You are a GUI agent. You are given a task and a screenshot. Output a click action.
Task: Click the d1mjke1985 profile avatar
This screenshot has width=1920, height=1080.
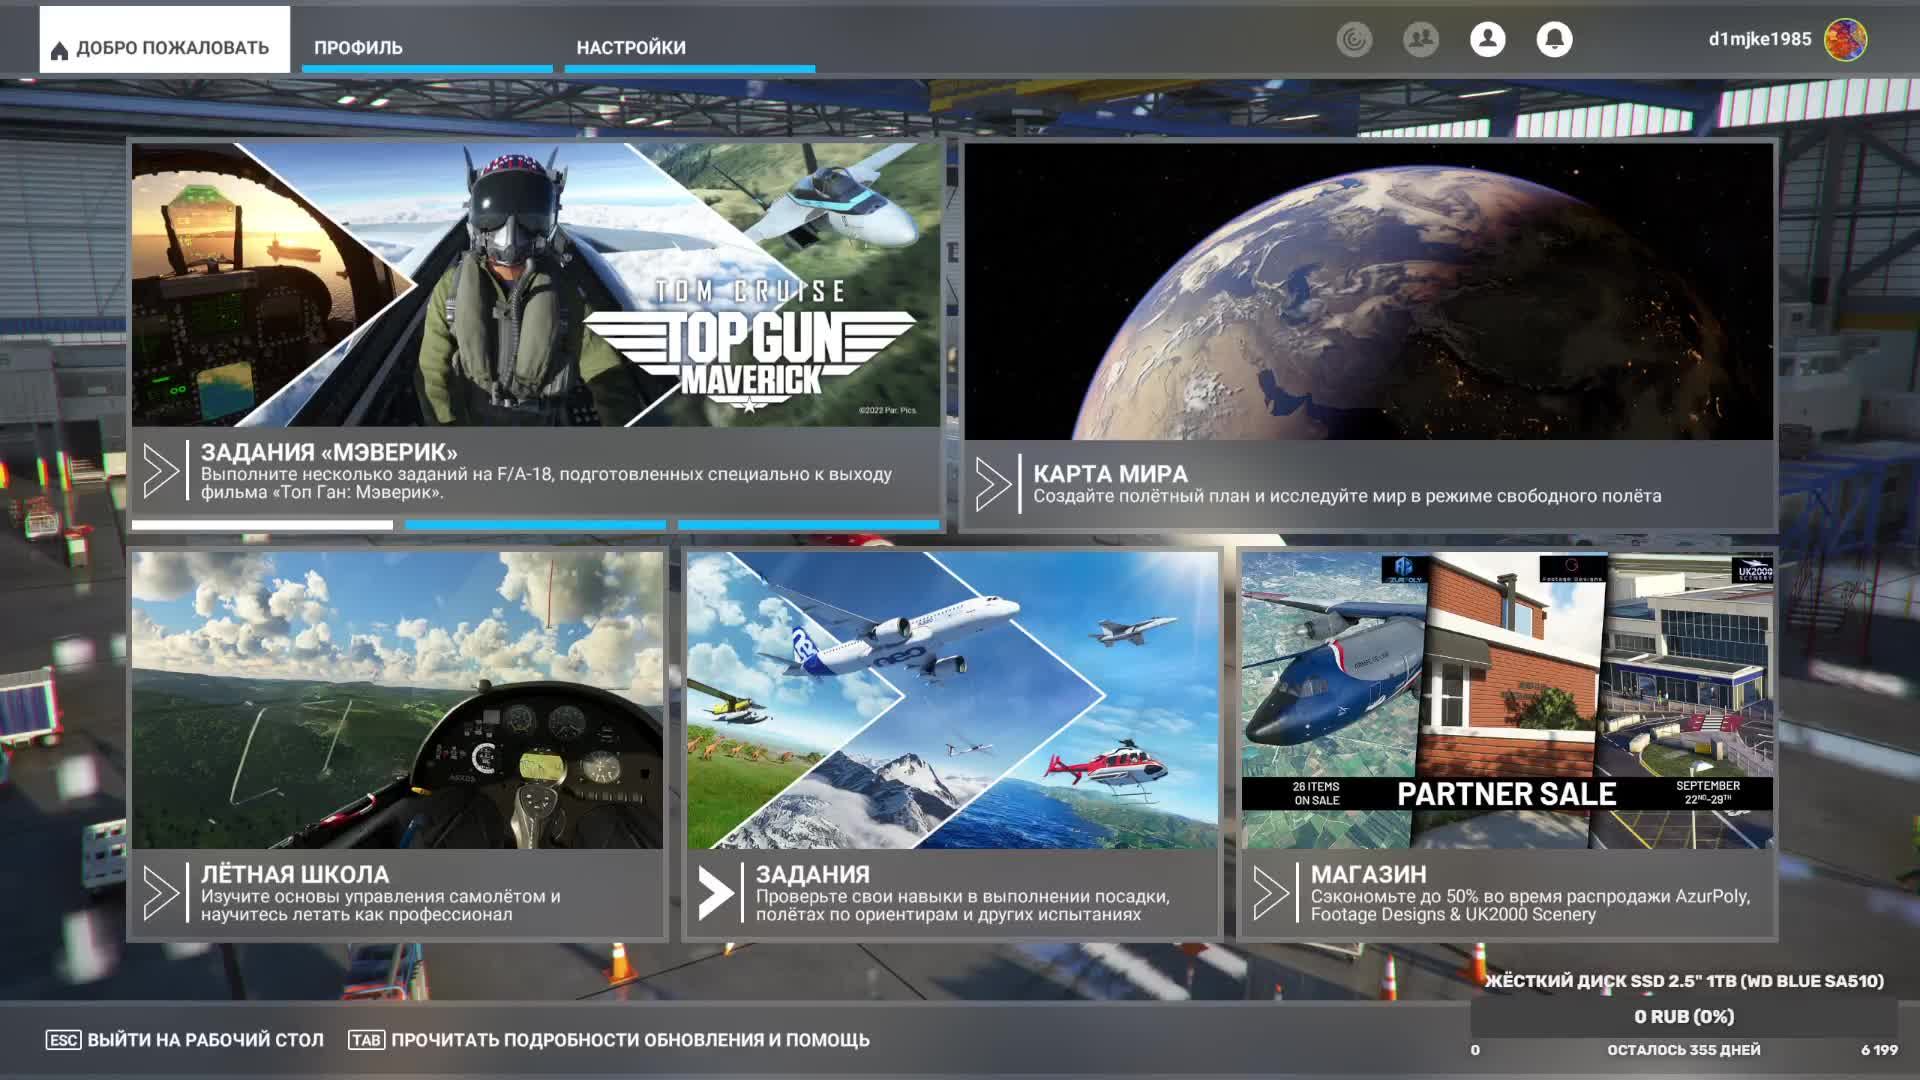(1846, 40)
